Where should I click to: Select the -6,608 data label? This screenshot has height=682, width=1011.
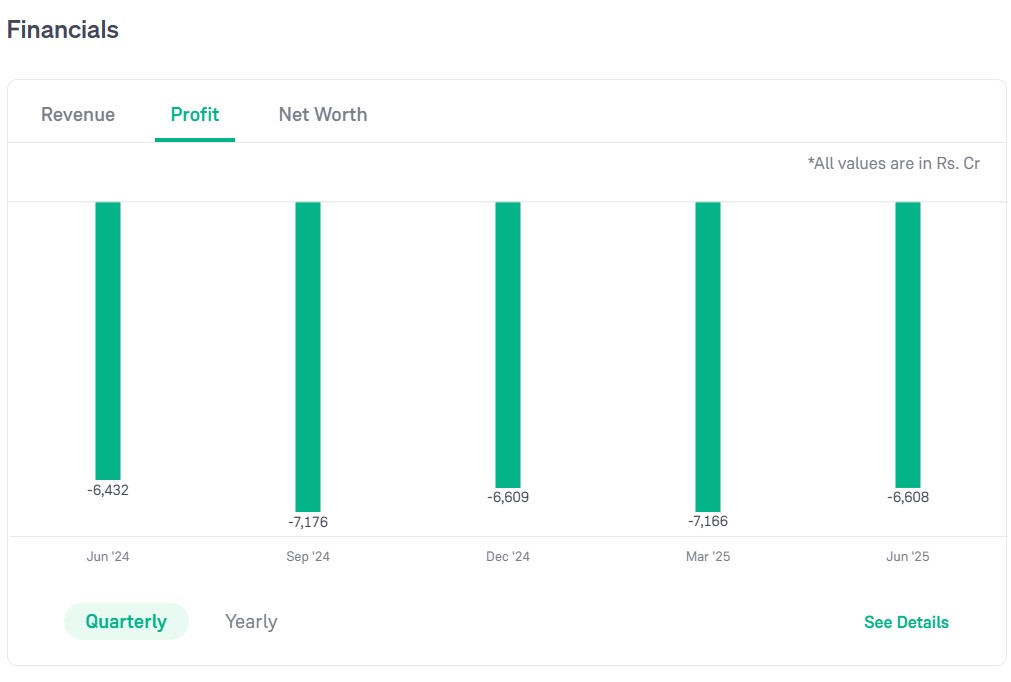pyautogui.click(x=908, y=498)
